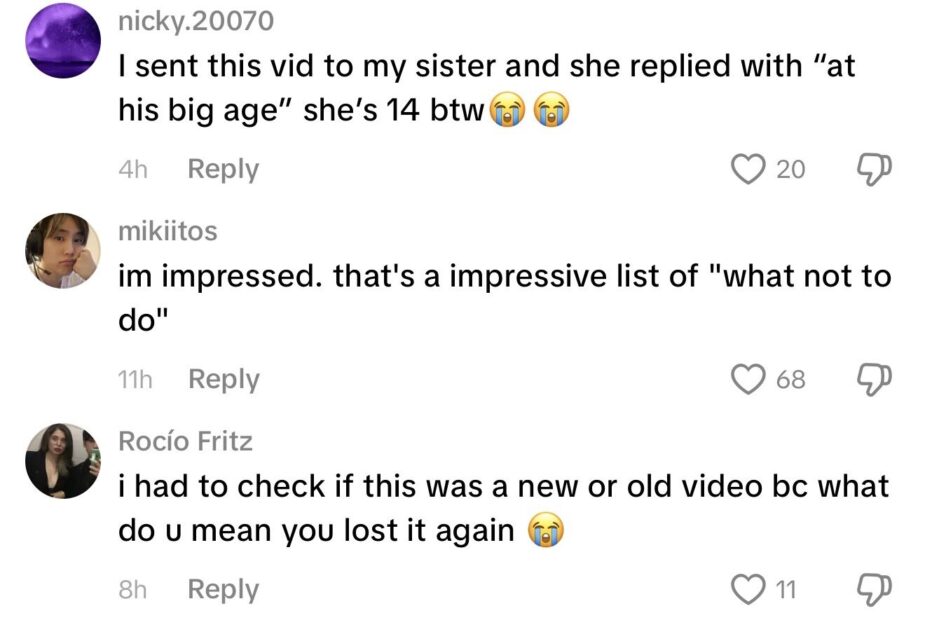The image size is (925, 620).
Task: Click the 11 likes count
Action: 786,590
